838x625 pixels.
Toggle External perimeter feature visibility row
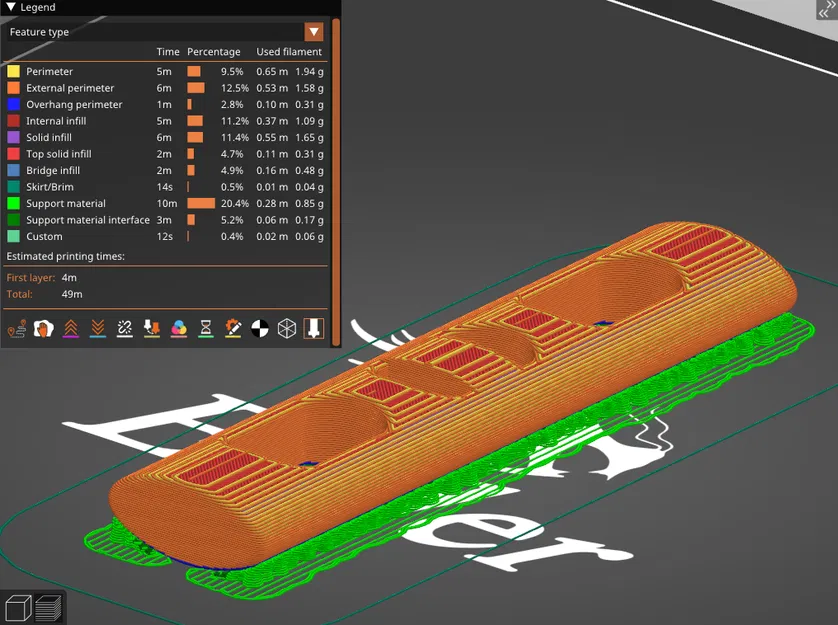(x=165, y=88)
